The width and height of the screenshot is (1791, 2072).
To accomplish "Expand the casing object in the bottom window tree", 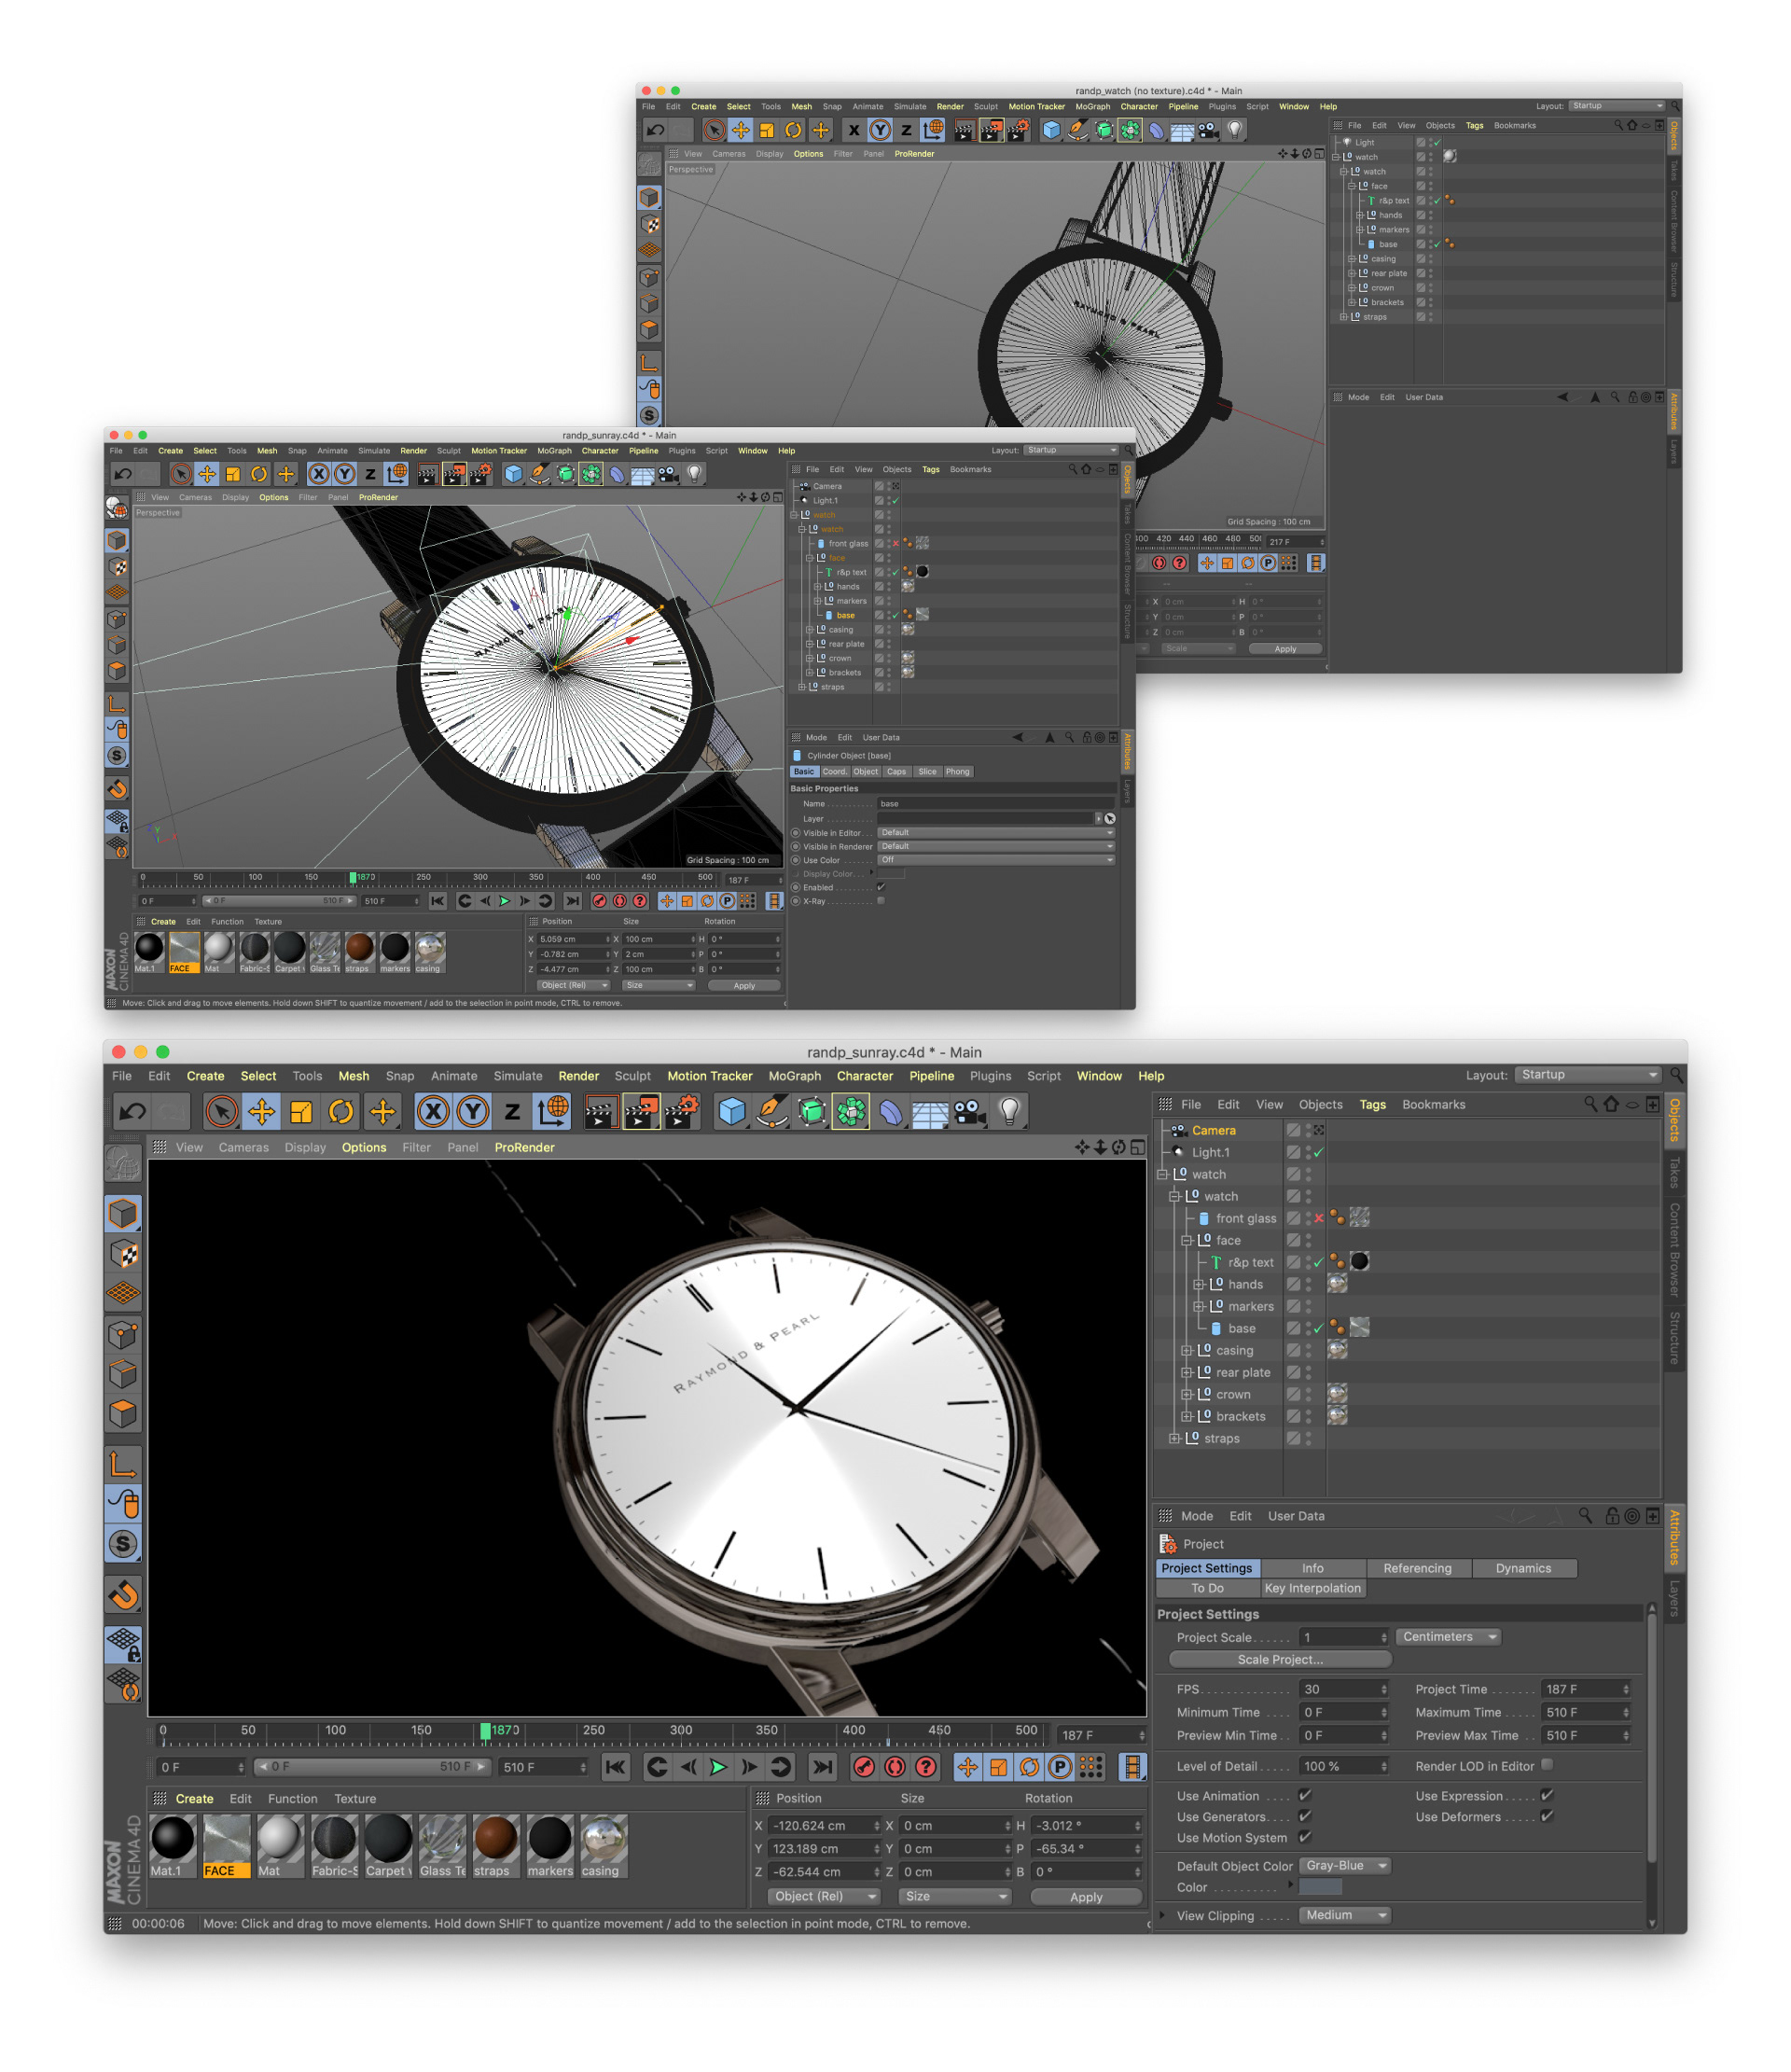I will [x=1187, y=1350].
